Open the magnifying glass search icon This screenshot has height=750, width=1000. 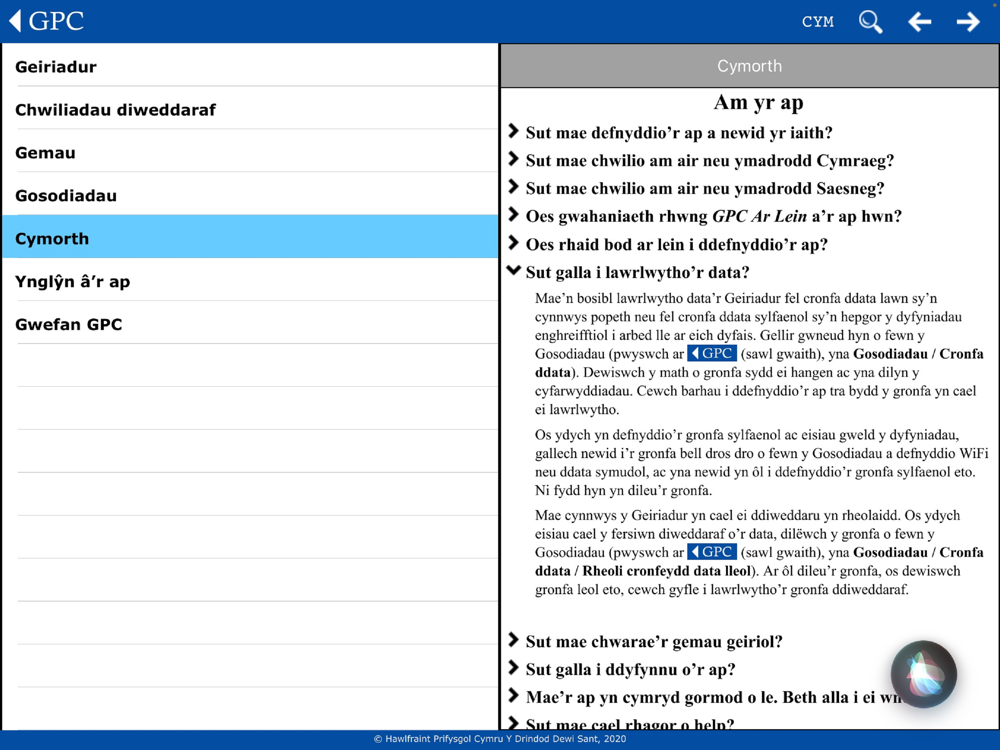tap(870, 22)
